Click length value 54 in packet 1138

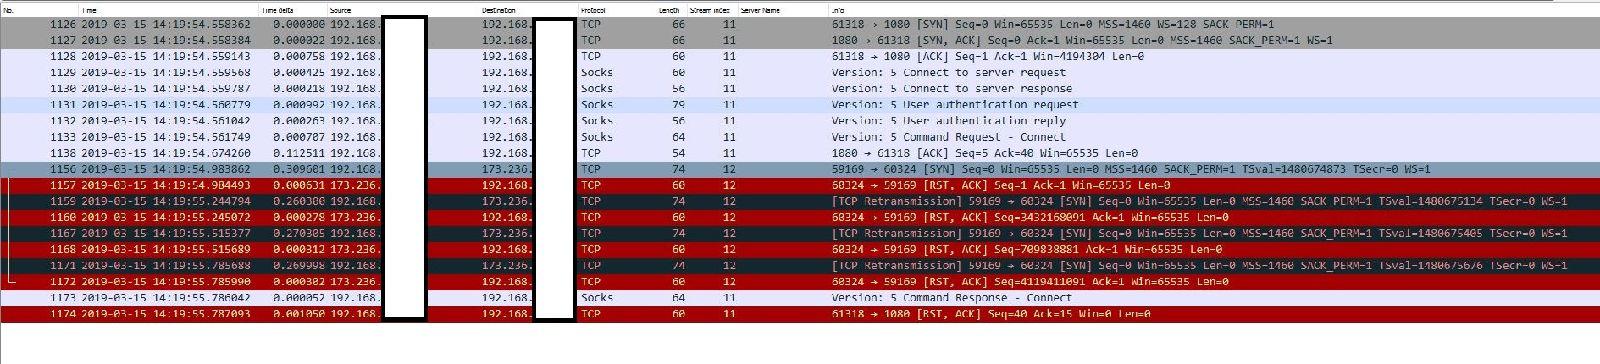678,153
